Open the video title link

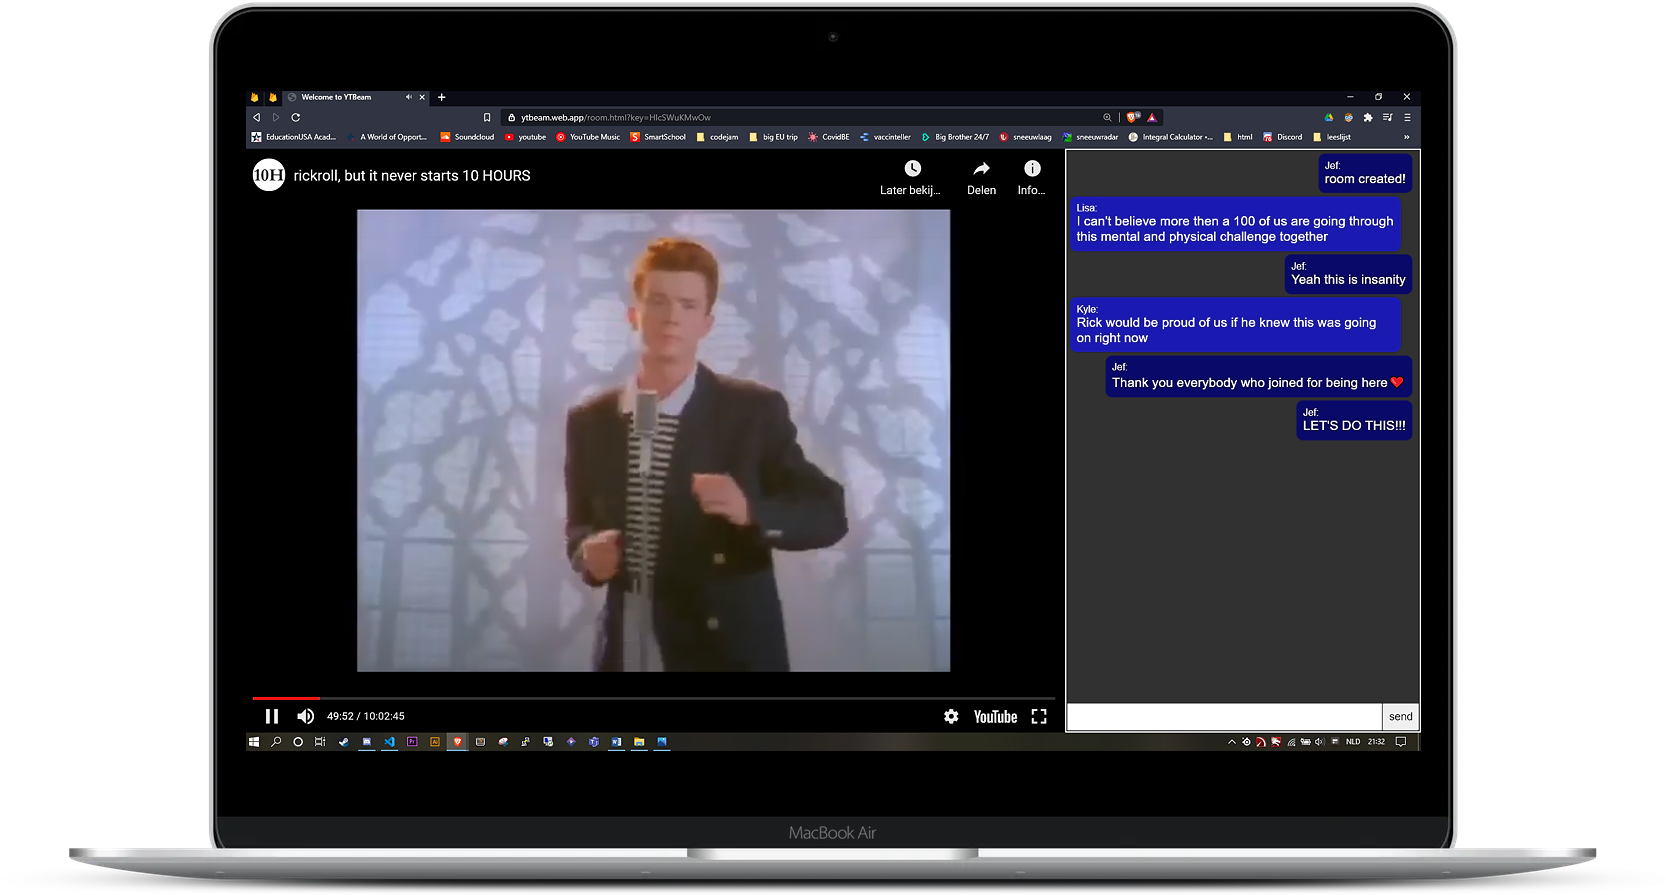coord(412,176)
